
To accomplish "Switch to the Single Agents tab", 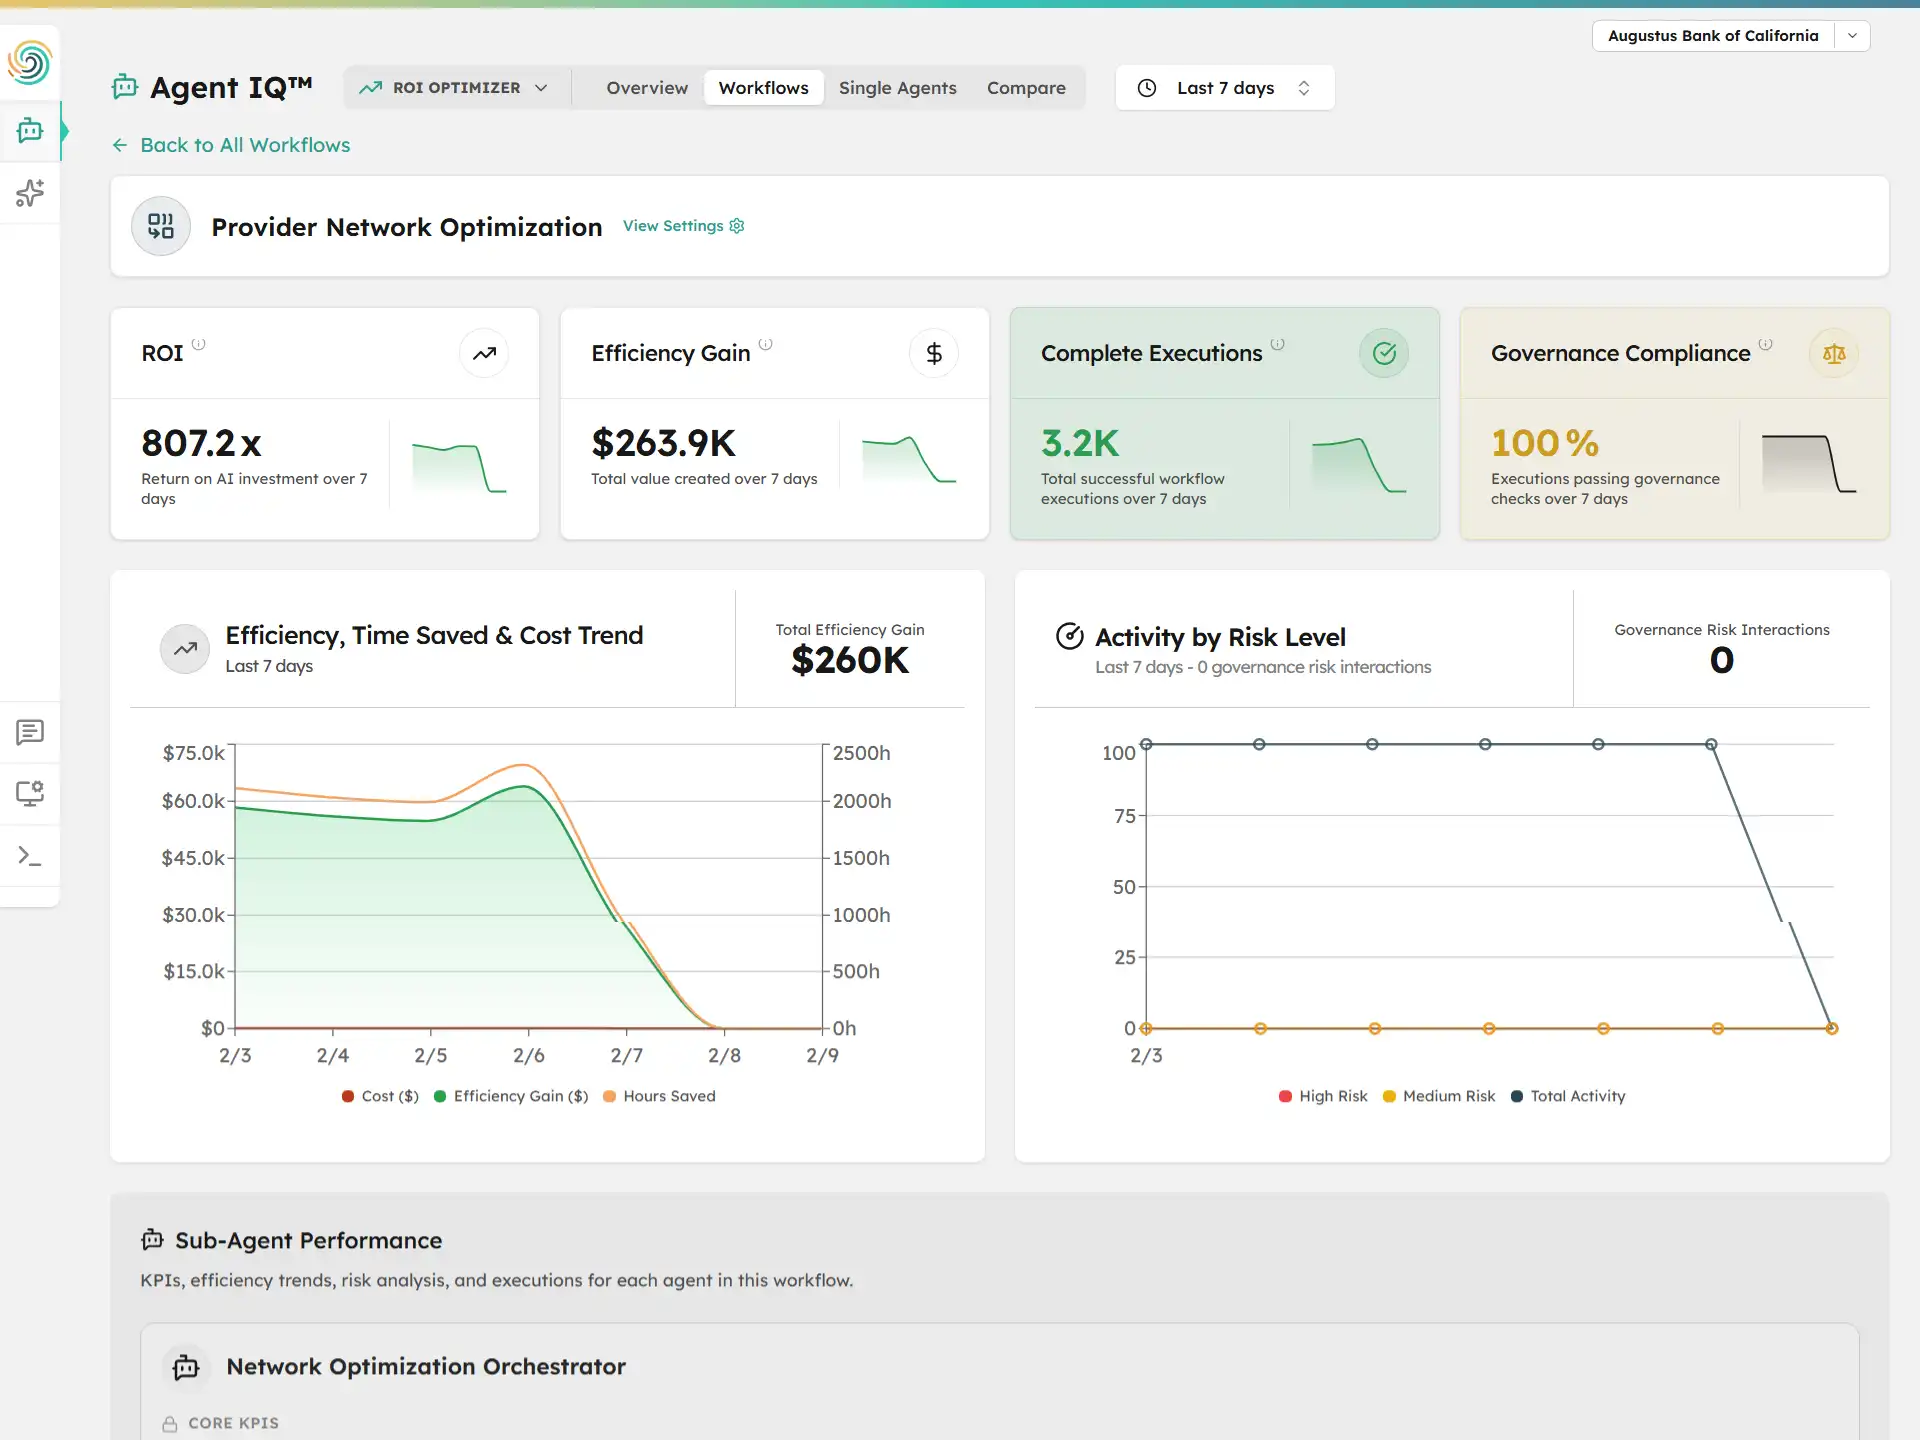I will click(897, 87).
